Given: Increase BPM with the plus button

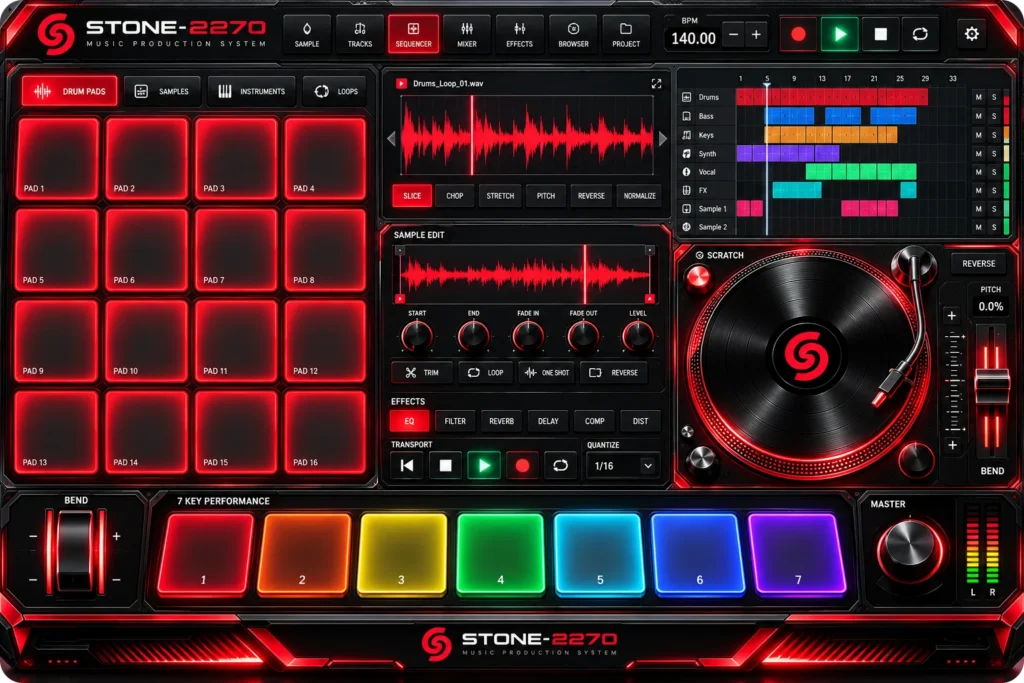Looking at the screenshot, I should (x=756, y=35).
